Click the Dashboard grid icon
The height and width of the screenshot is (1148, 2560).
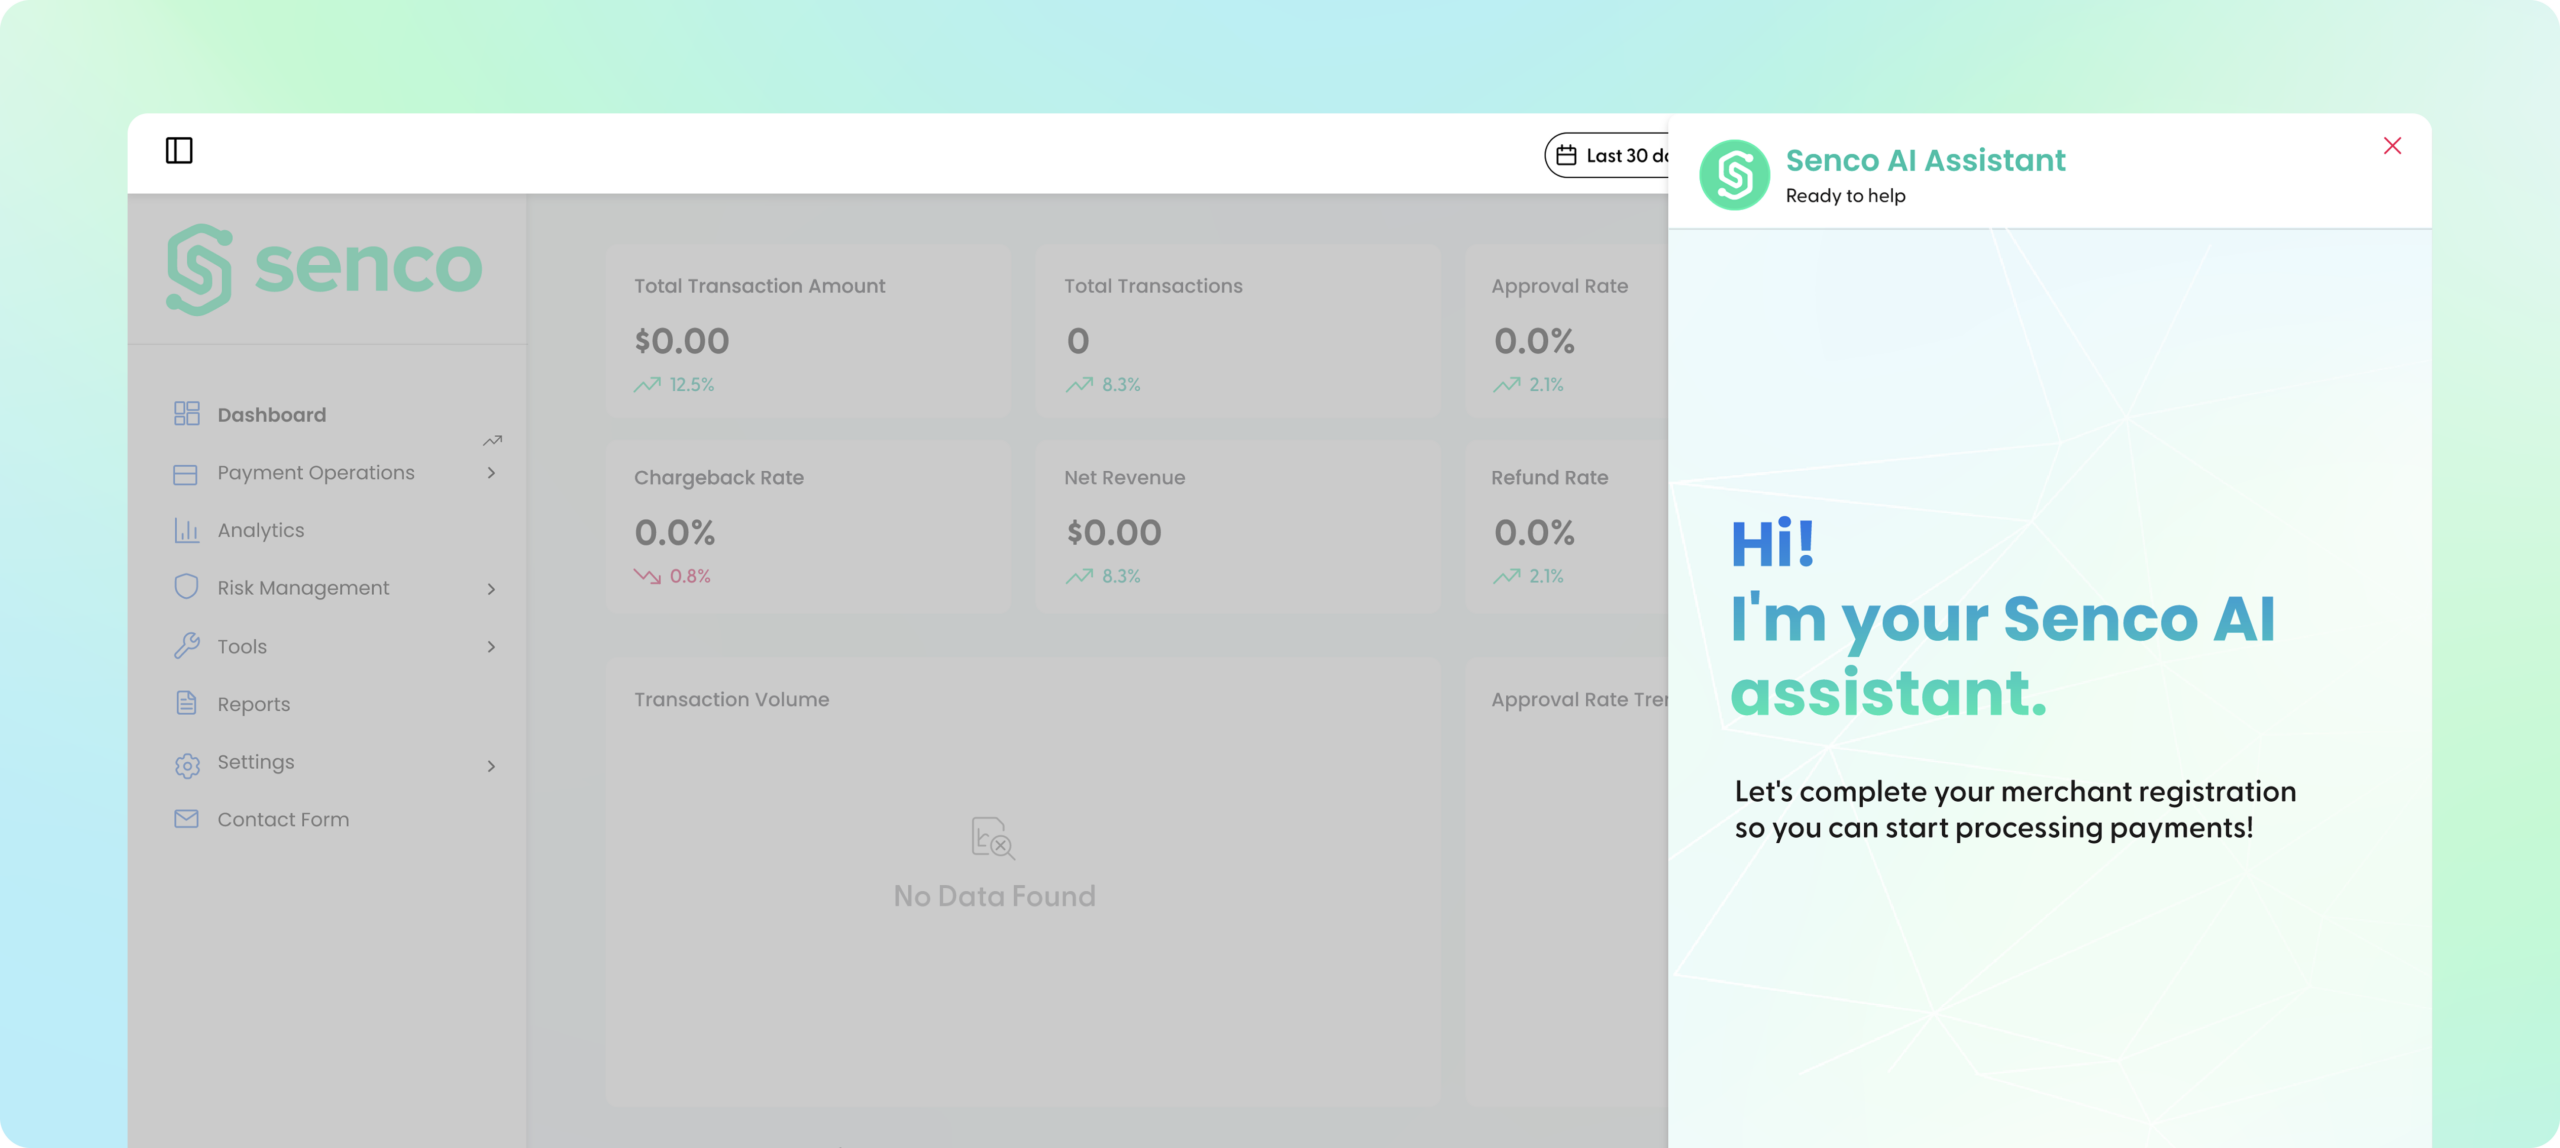186,414
